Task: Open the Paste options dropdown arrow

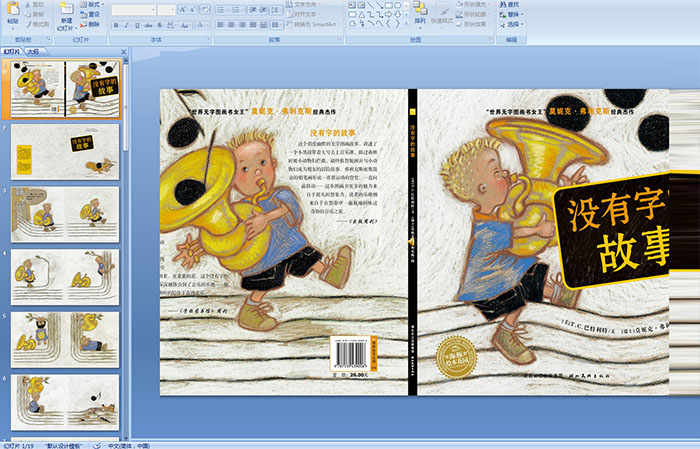Action: tap(13, 28)
